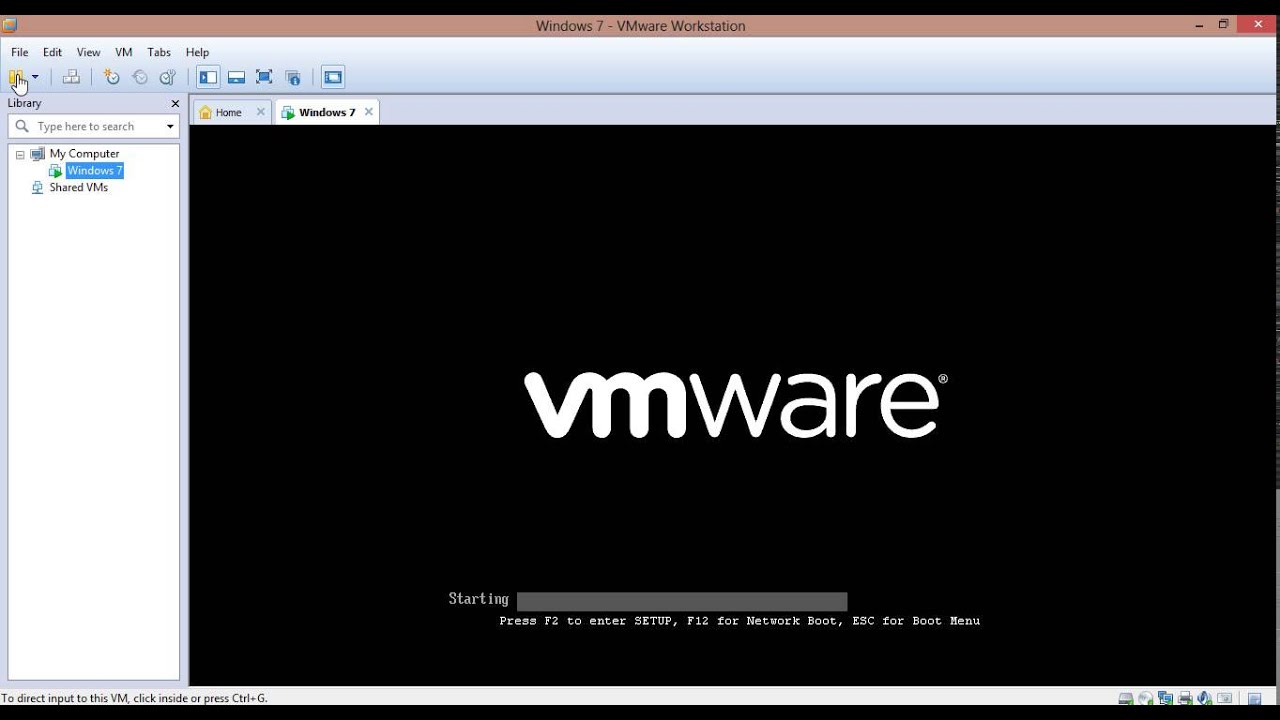The width and height of the screenshot is (1280, 720).
Task: Enter full screen mode
Action: pos(264,77)
